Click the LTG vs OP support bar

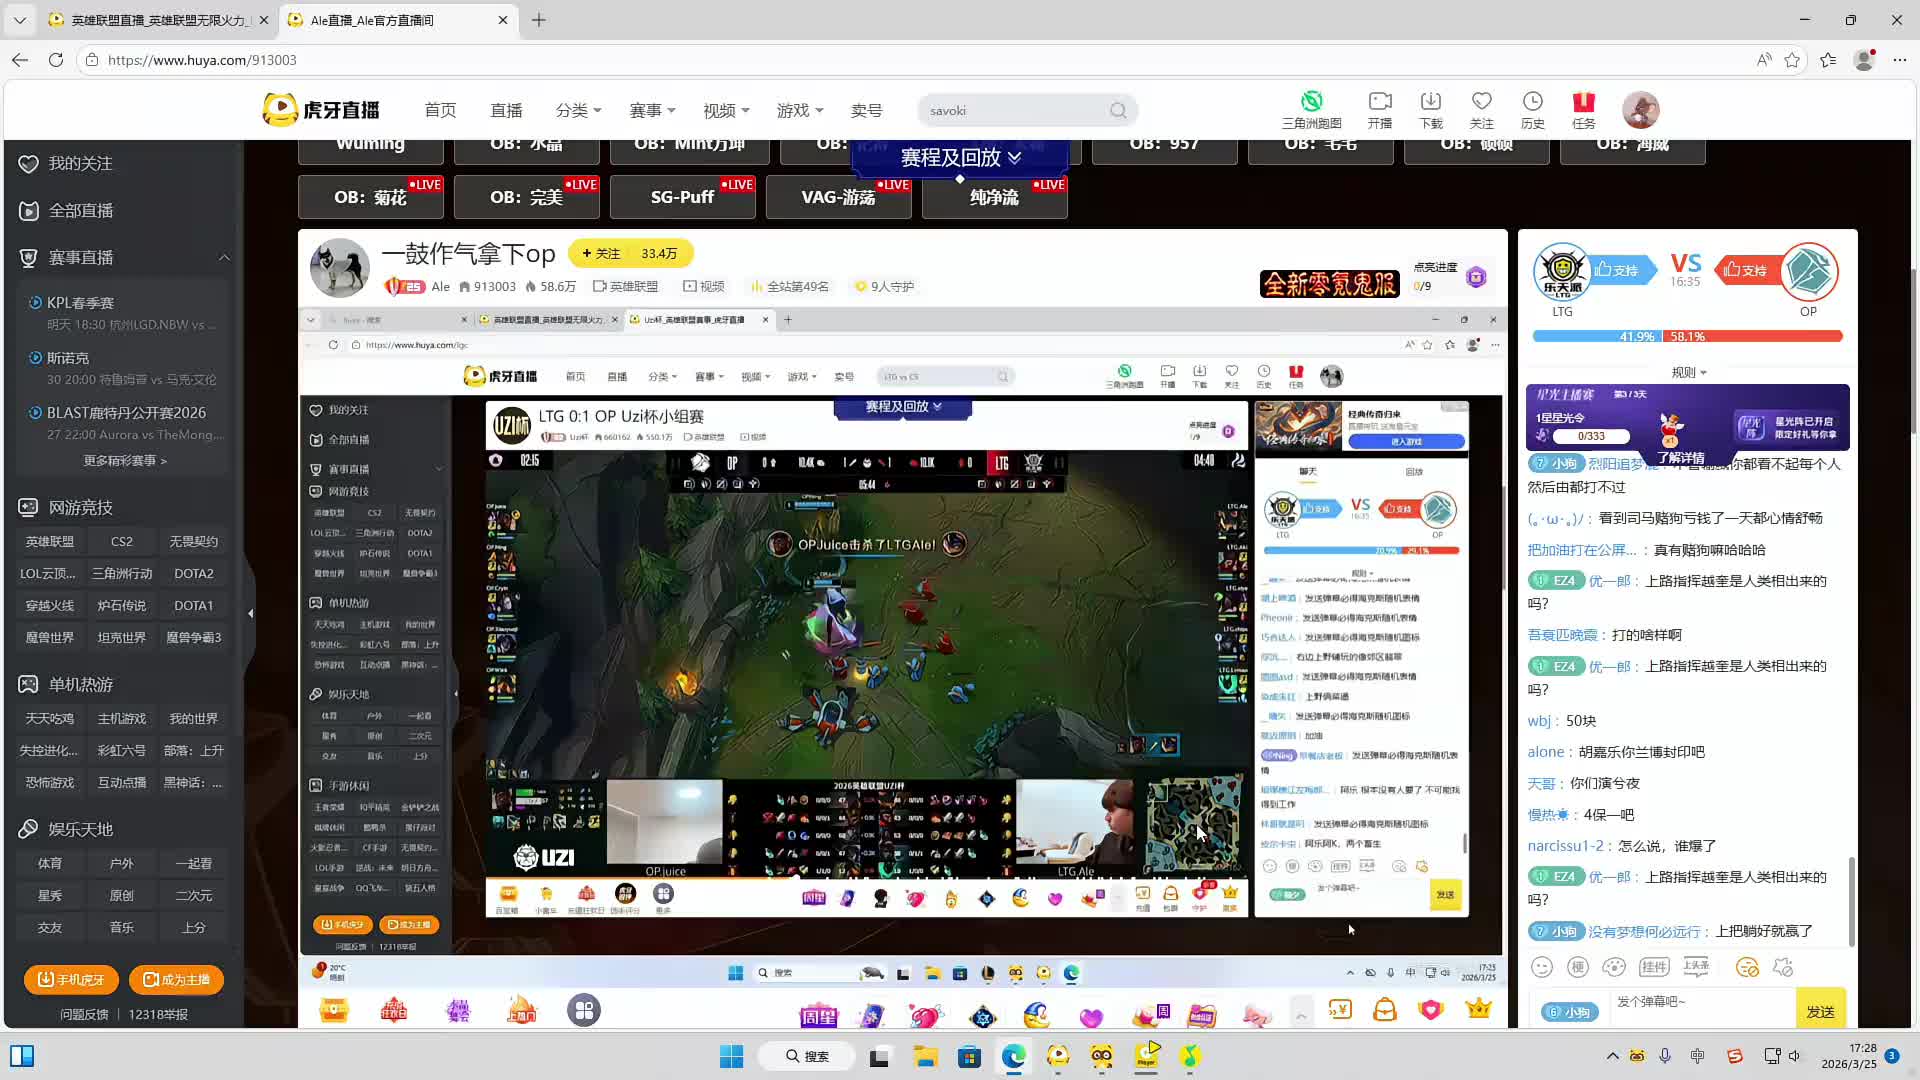click(1687, 337)
